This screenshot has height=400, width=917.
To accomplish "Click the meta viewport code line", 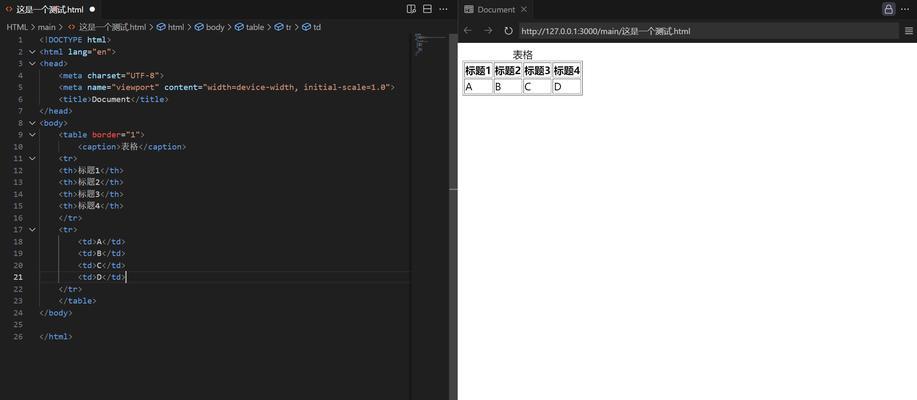I will click(227, 87).
